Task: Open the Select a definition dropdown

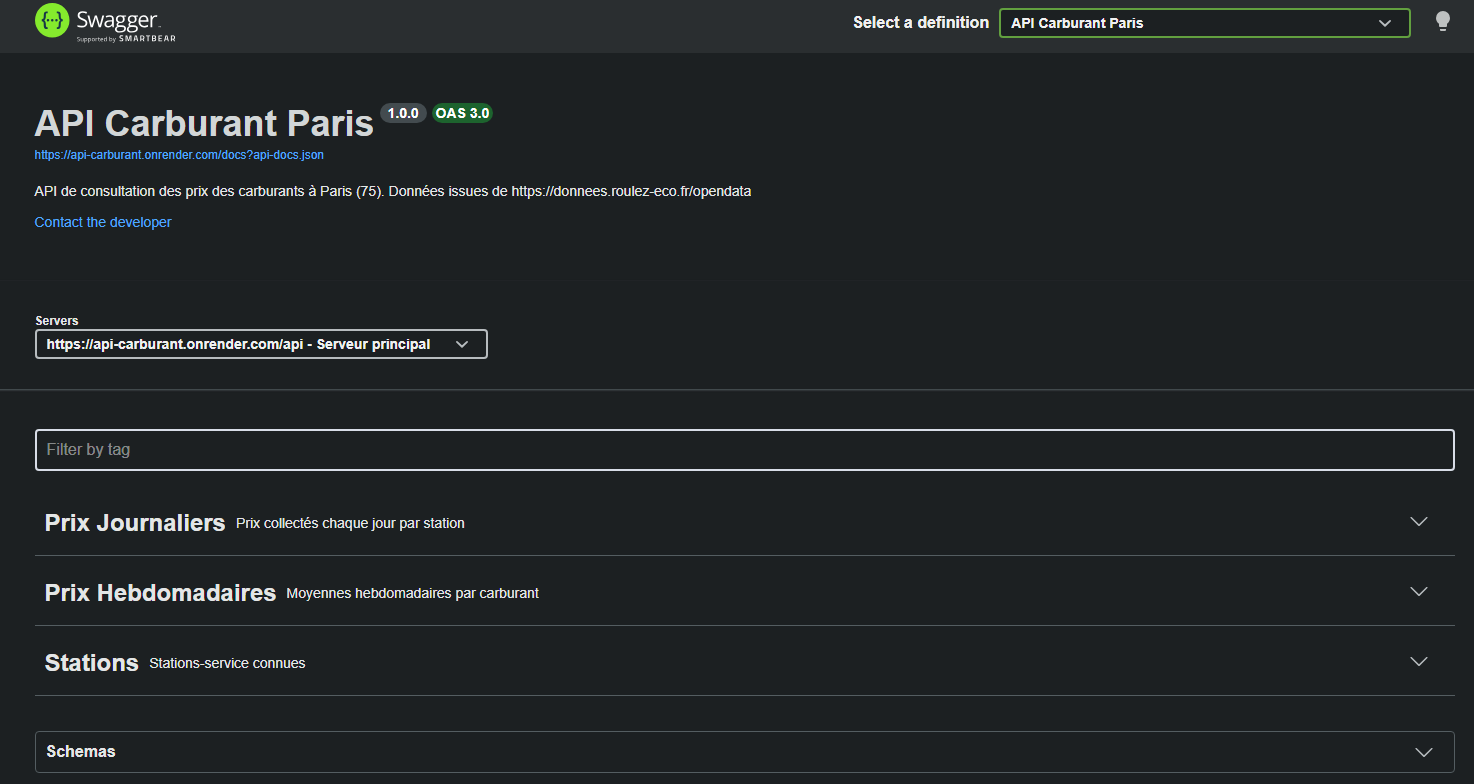Action: (1204, 23)
